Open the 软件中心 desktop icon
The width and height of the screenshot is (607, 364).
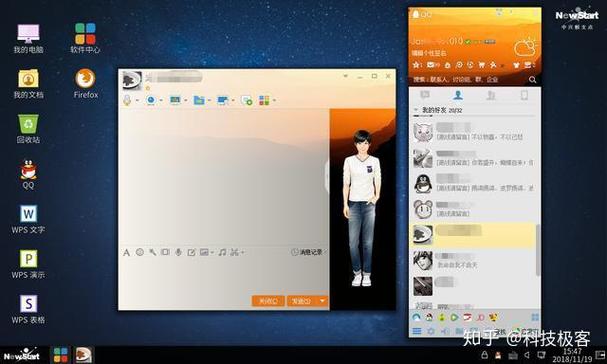[x=85, y=38]
